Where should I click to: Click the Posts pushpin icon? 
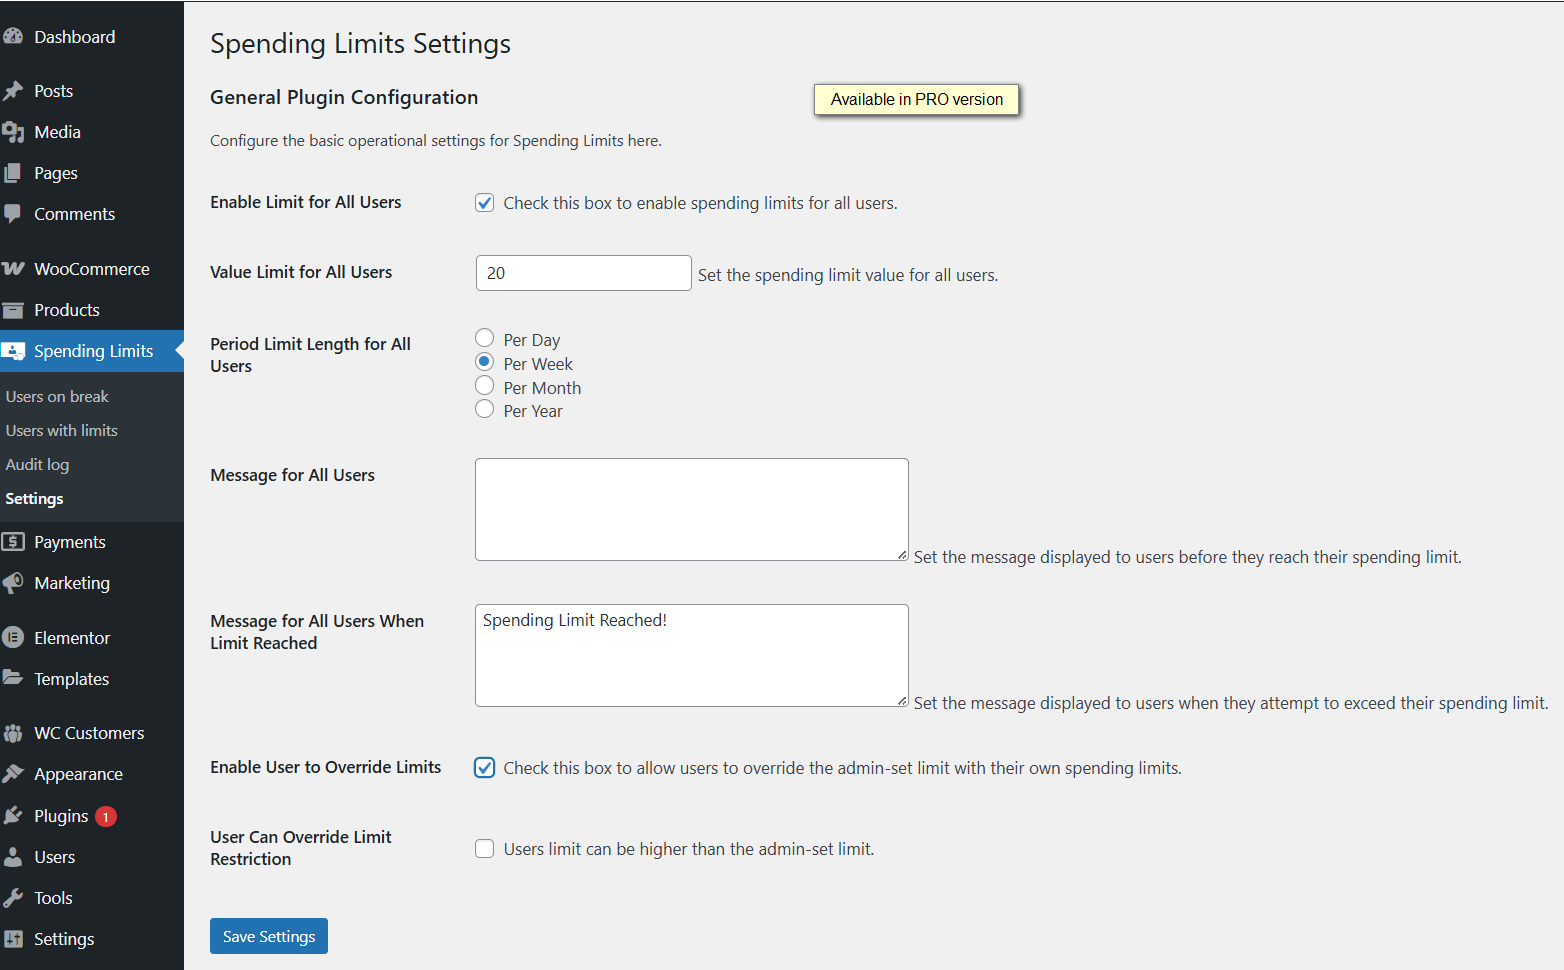[13, 91]
